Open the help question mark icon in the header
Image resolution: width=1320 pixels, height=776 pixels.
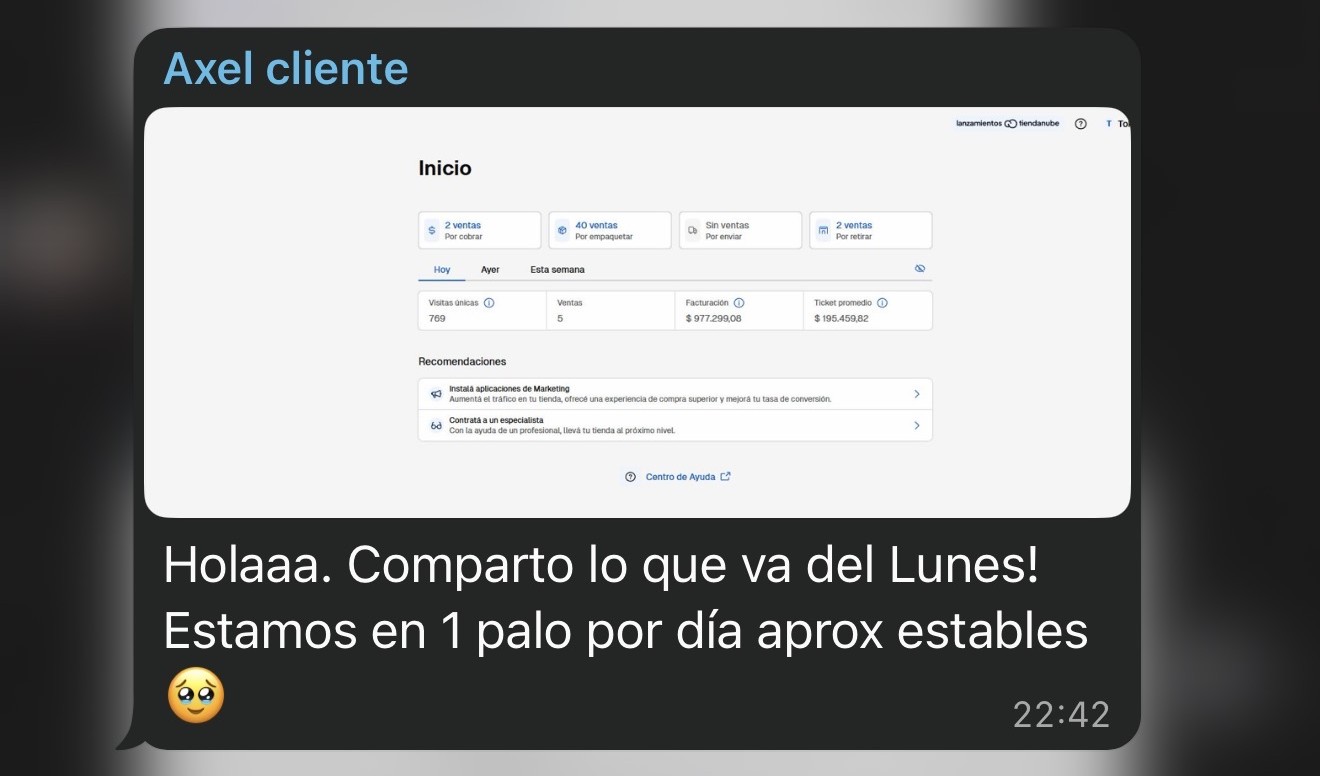coord(1081,123)
